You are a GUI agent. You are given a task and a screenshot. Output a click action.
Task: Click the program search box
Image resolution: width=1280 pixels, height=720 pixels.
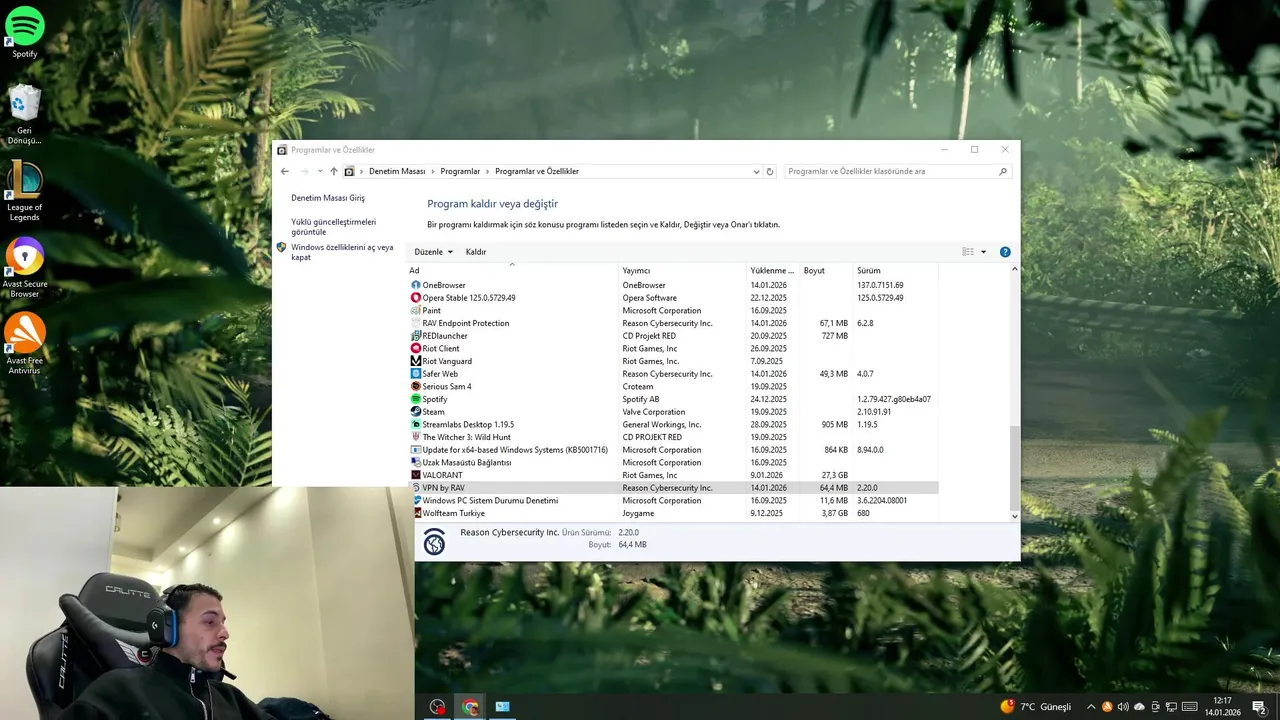(897, 171)
